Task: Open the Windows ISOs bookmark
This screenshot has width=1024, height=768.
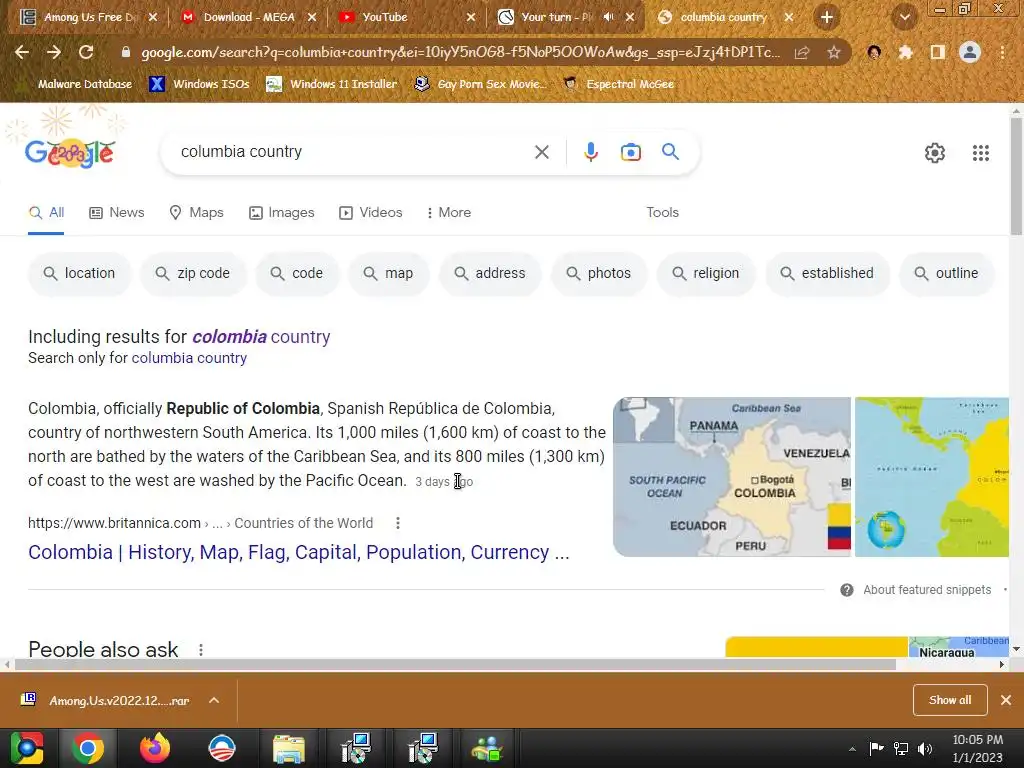Action: tap(200, 84)
